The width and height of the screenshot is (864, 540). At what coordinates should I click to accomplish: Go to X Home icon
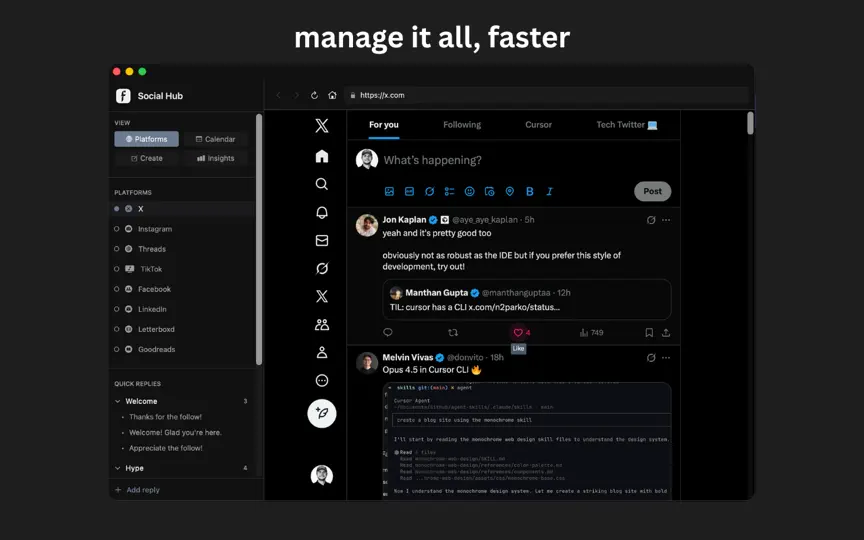[x=322, y=156]
